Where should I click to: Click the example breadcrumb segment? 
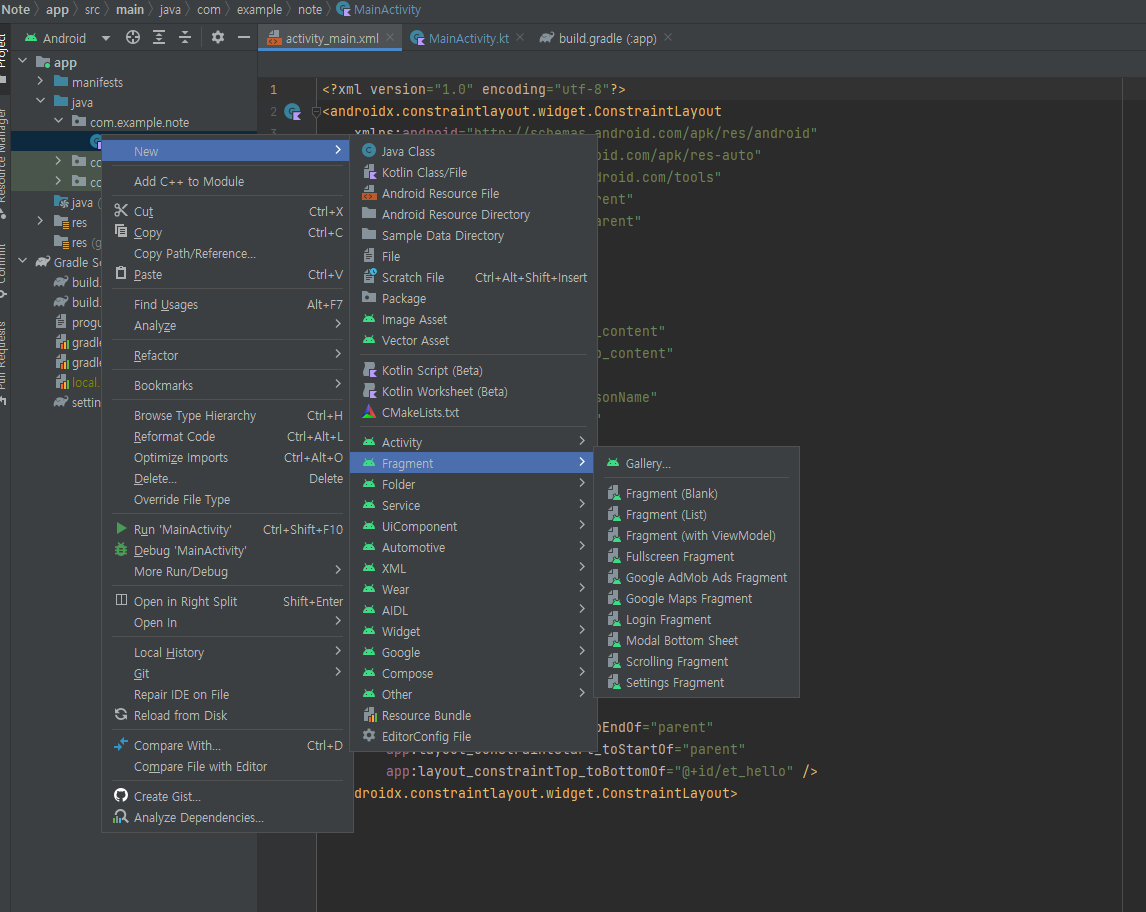[x=259, y=10]
